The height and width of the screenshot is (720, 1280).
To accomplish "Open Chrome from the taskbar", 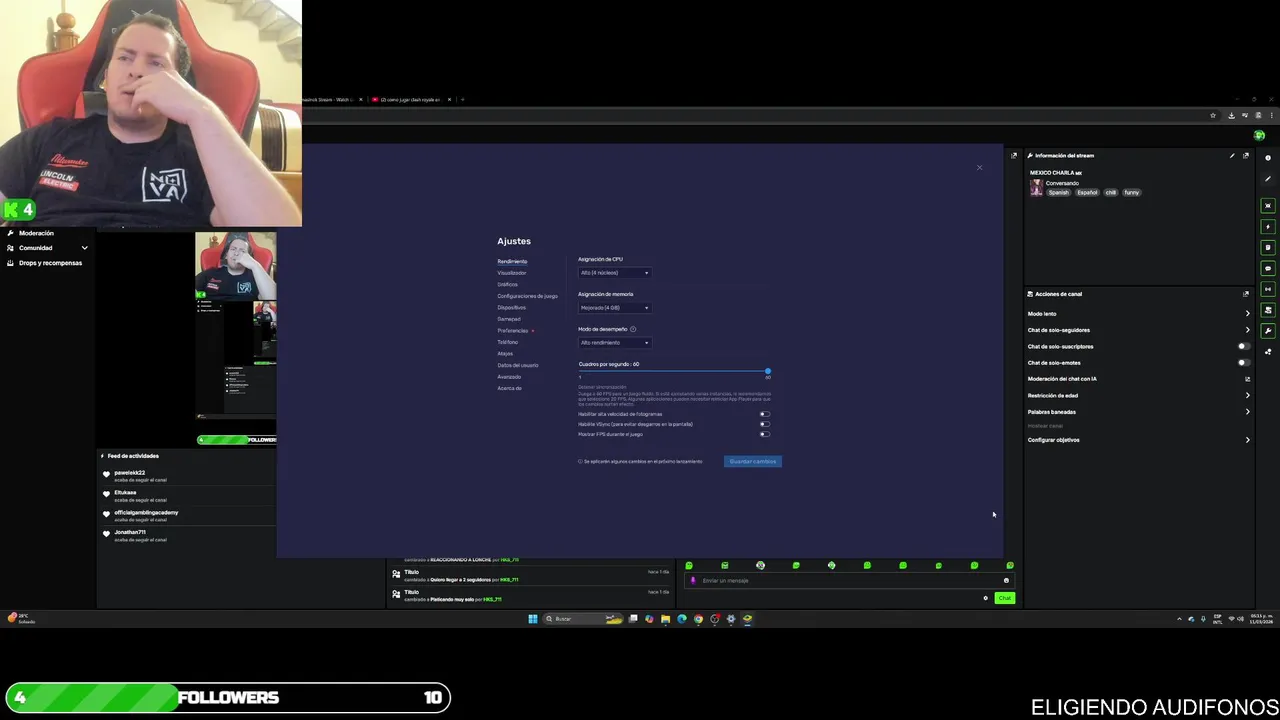I will (698, 619).
